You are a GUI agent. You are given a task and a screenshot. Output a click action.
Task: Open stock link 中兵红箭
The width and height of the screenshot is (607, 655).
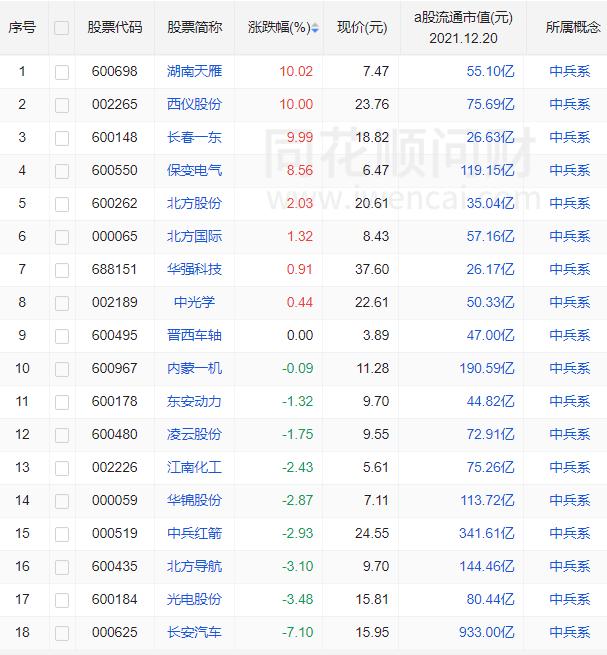[194, 533]
